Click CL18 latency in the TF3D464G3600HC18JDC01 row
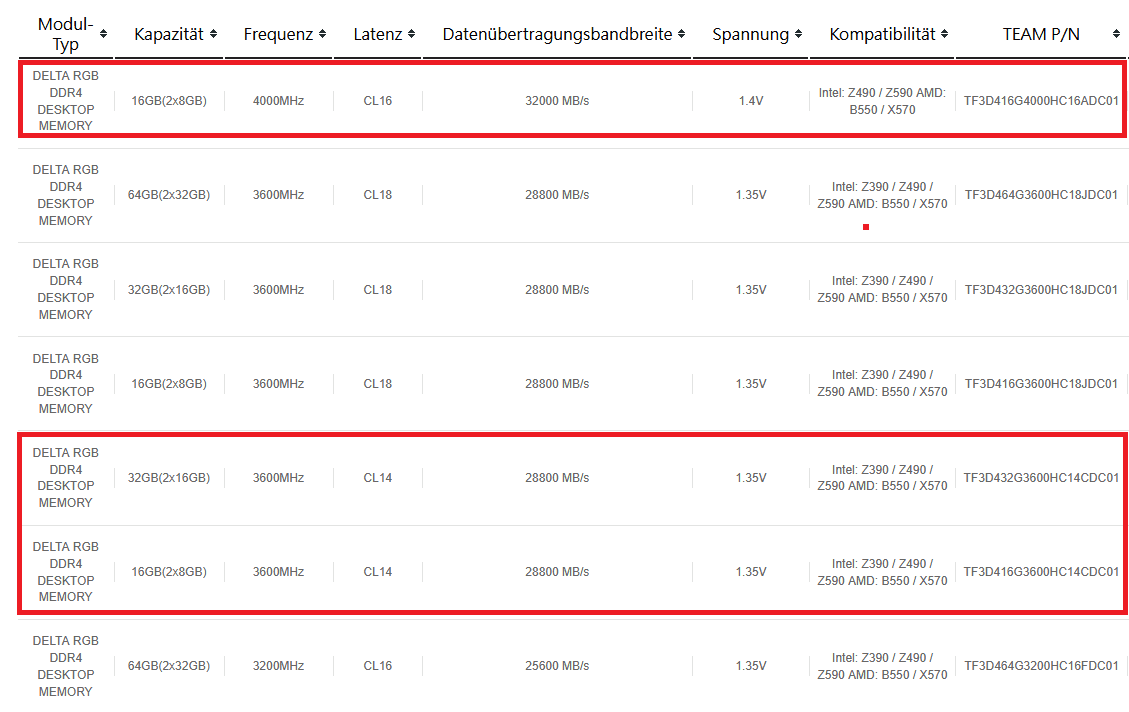The image size is (1129, 712). click(x=377, y=195)
